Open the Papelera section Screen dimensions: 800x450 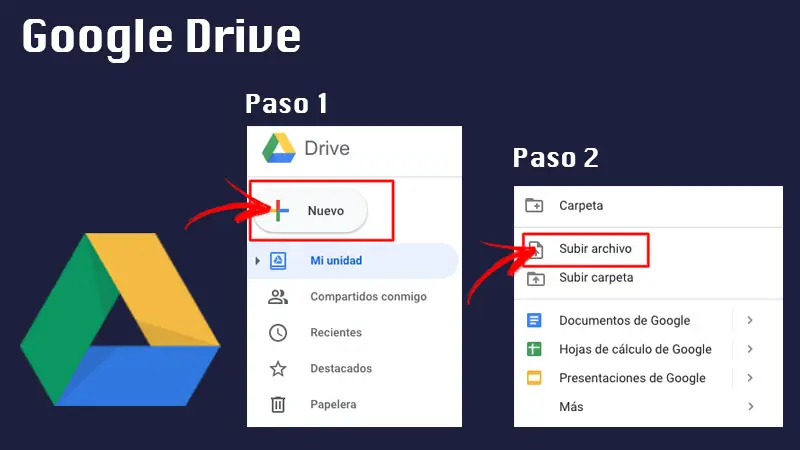pos(333,404)
